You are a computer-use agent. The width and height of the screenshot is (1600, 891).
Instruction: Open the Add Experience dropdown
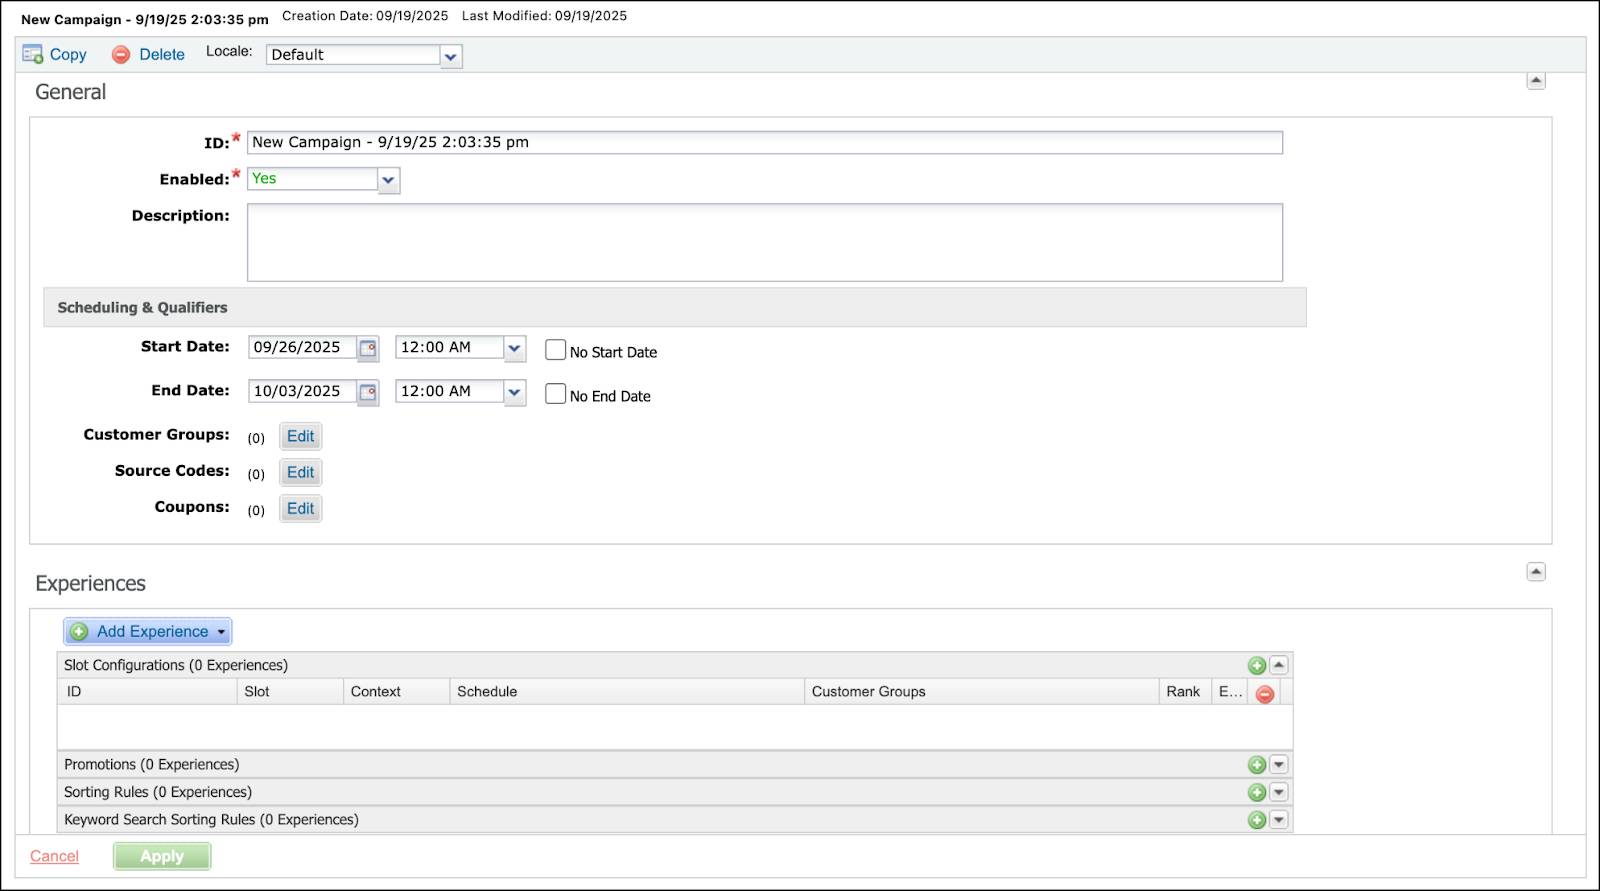pyautogui.click(x=148, y=632)
